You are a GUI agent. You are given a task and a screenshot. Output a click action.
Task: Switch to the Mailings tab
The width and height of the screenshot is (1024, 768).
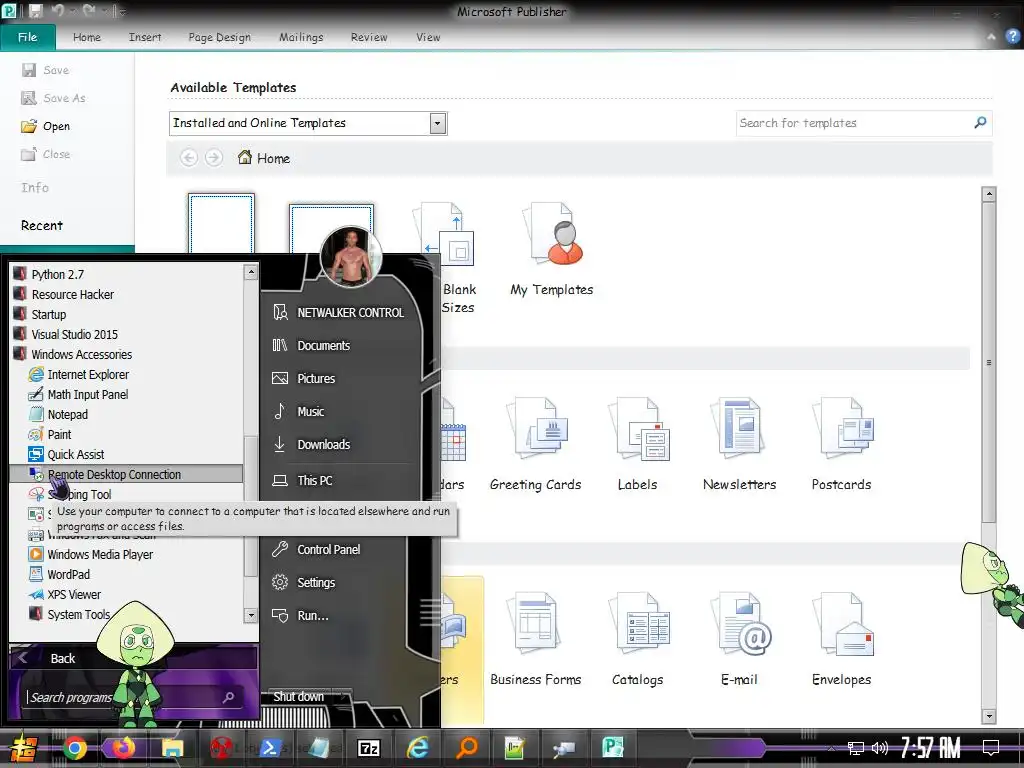[301, 37]
